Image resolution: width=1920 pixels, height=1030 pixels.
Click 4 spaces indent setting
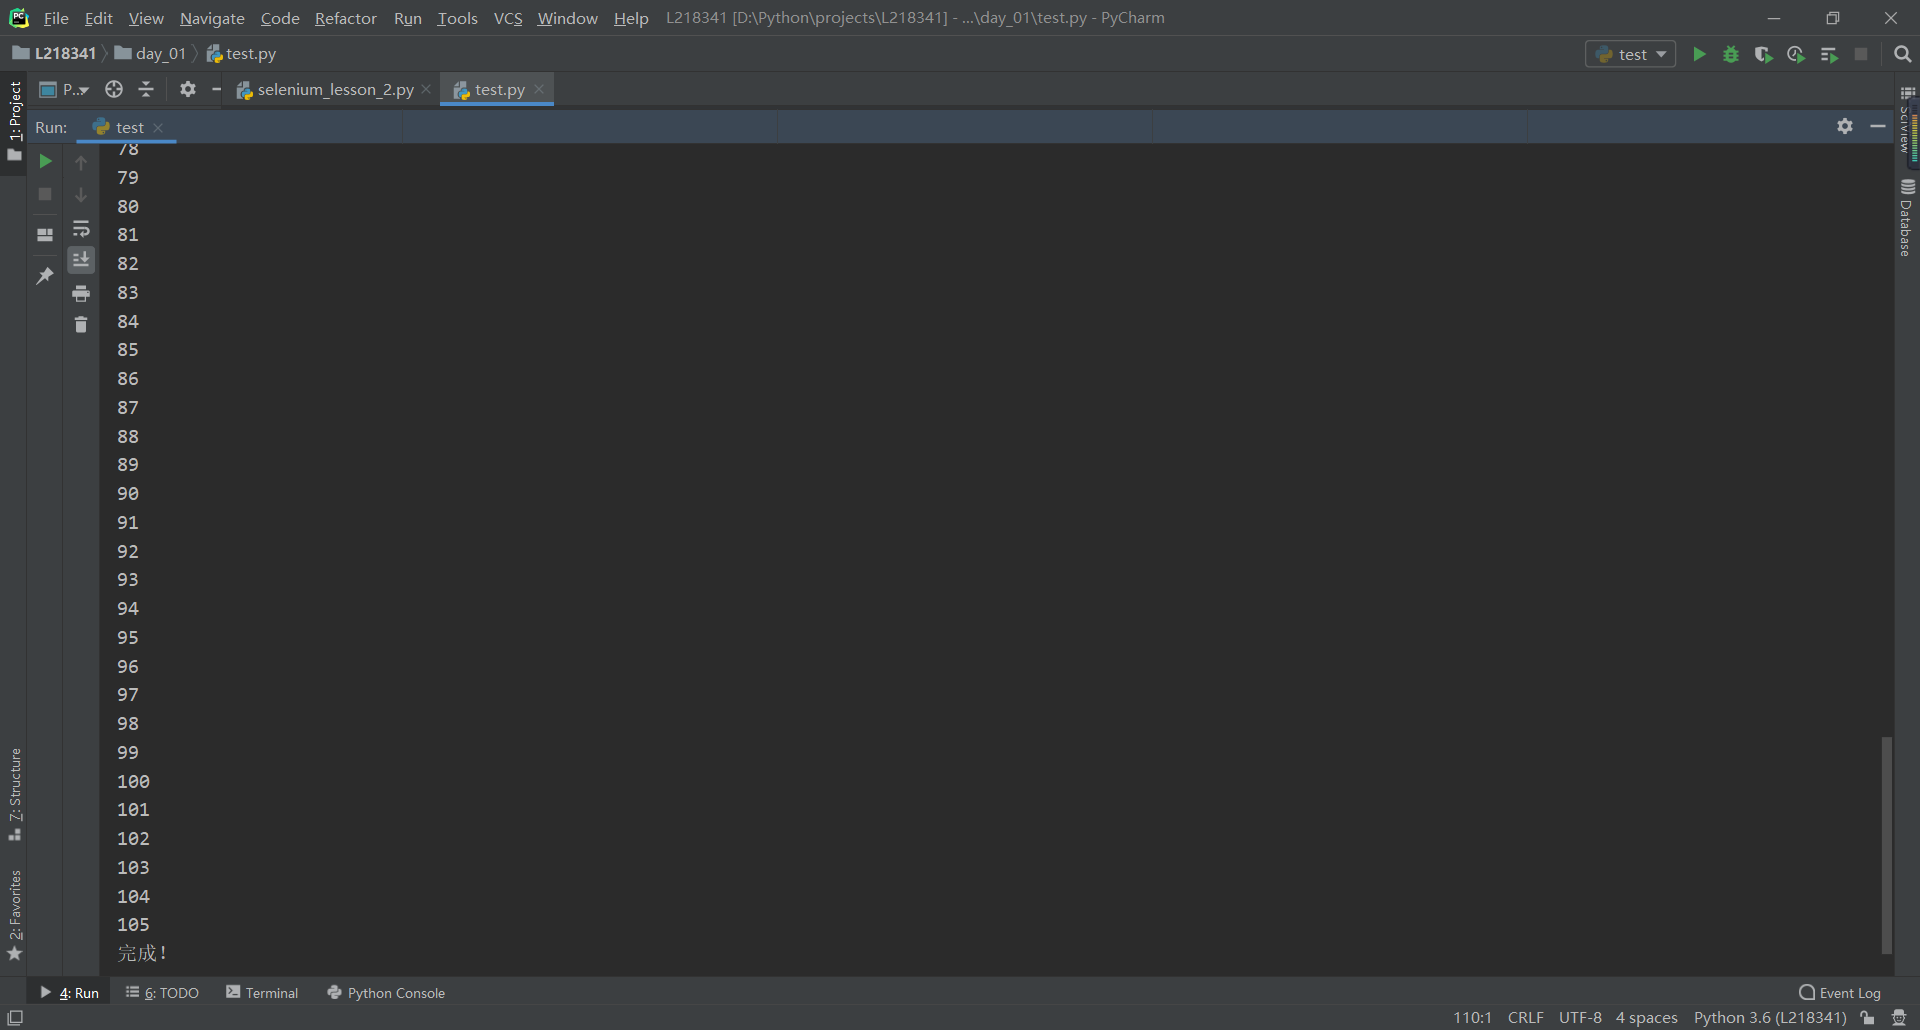(x=1646, y=1018)
